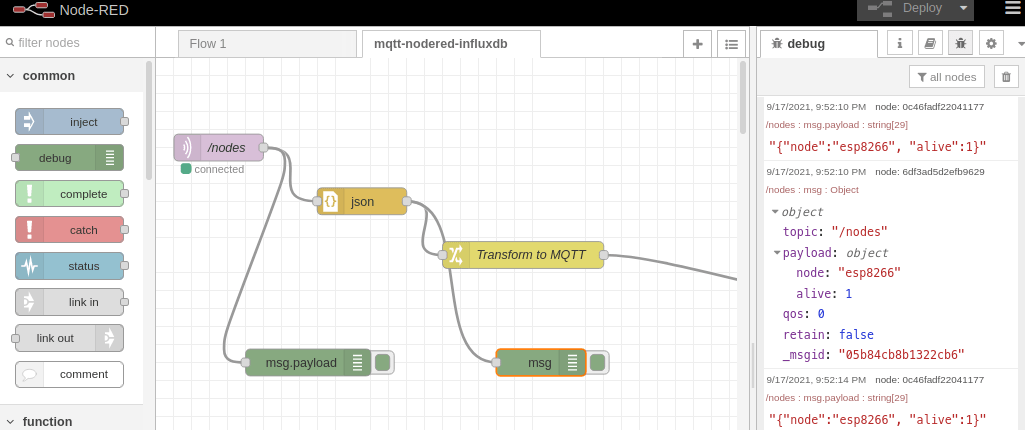
Task: Focus the filter nodes search field
Action: [x=80, y=43]
